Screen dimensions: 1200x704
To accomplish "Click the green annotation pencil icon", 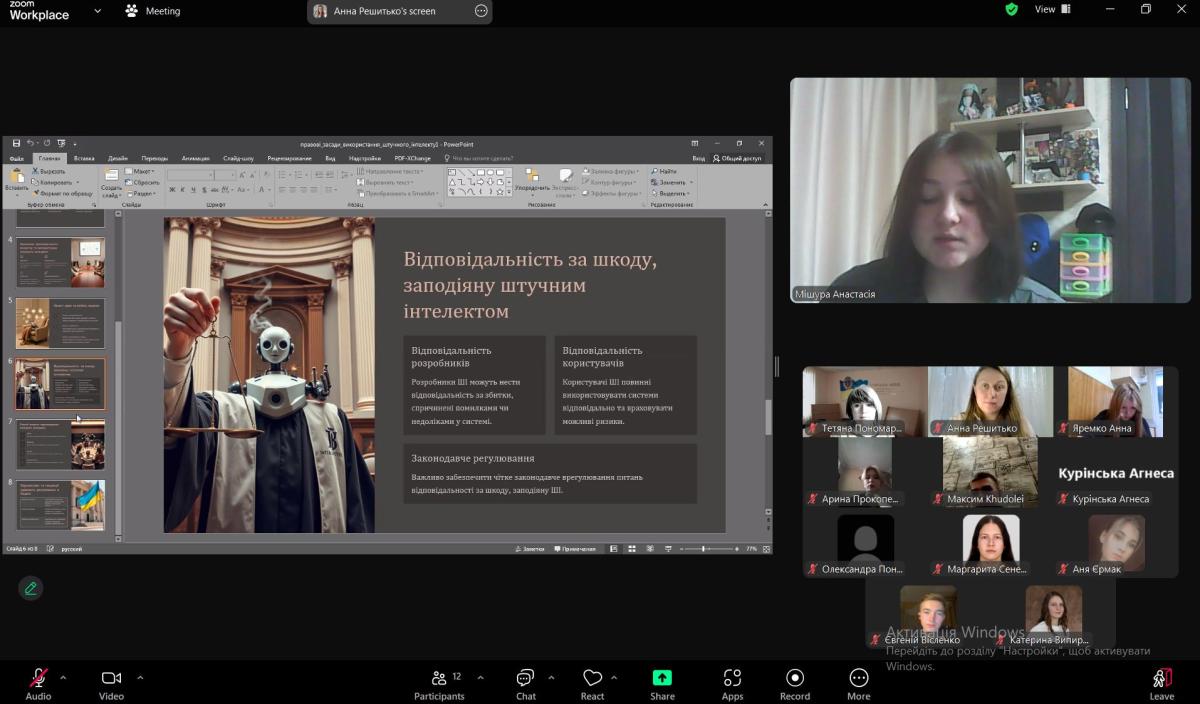I will pos(30,588).
